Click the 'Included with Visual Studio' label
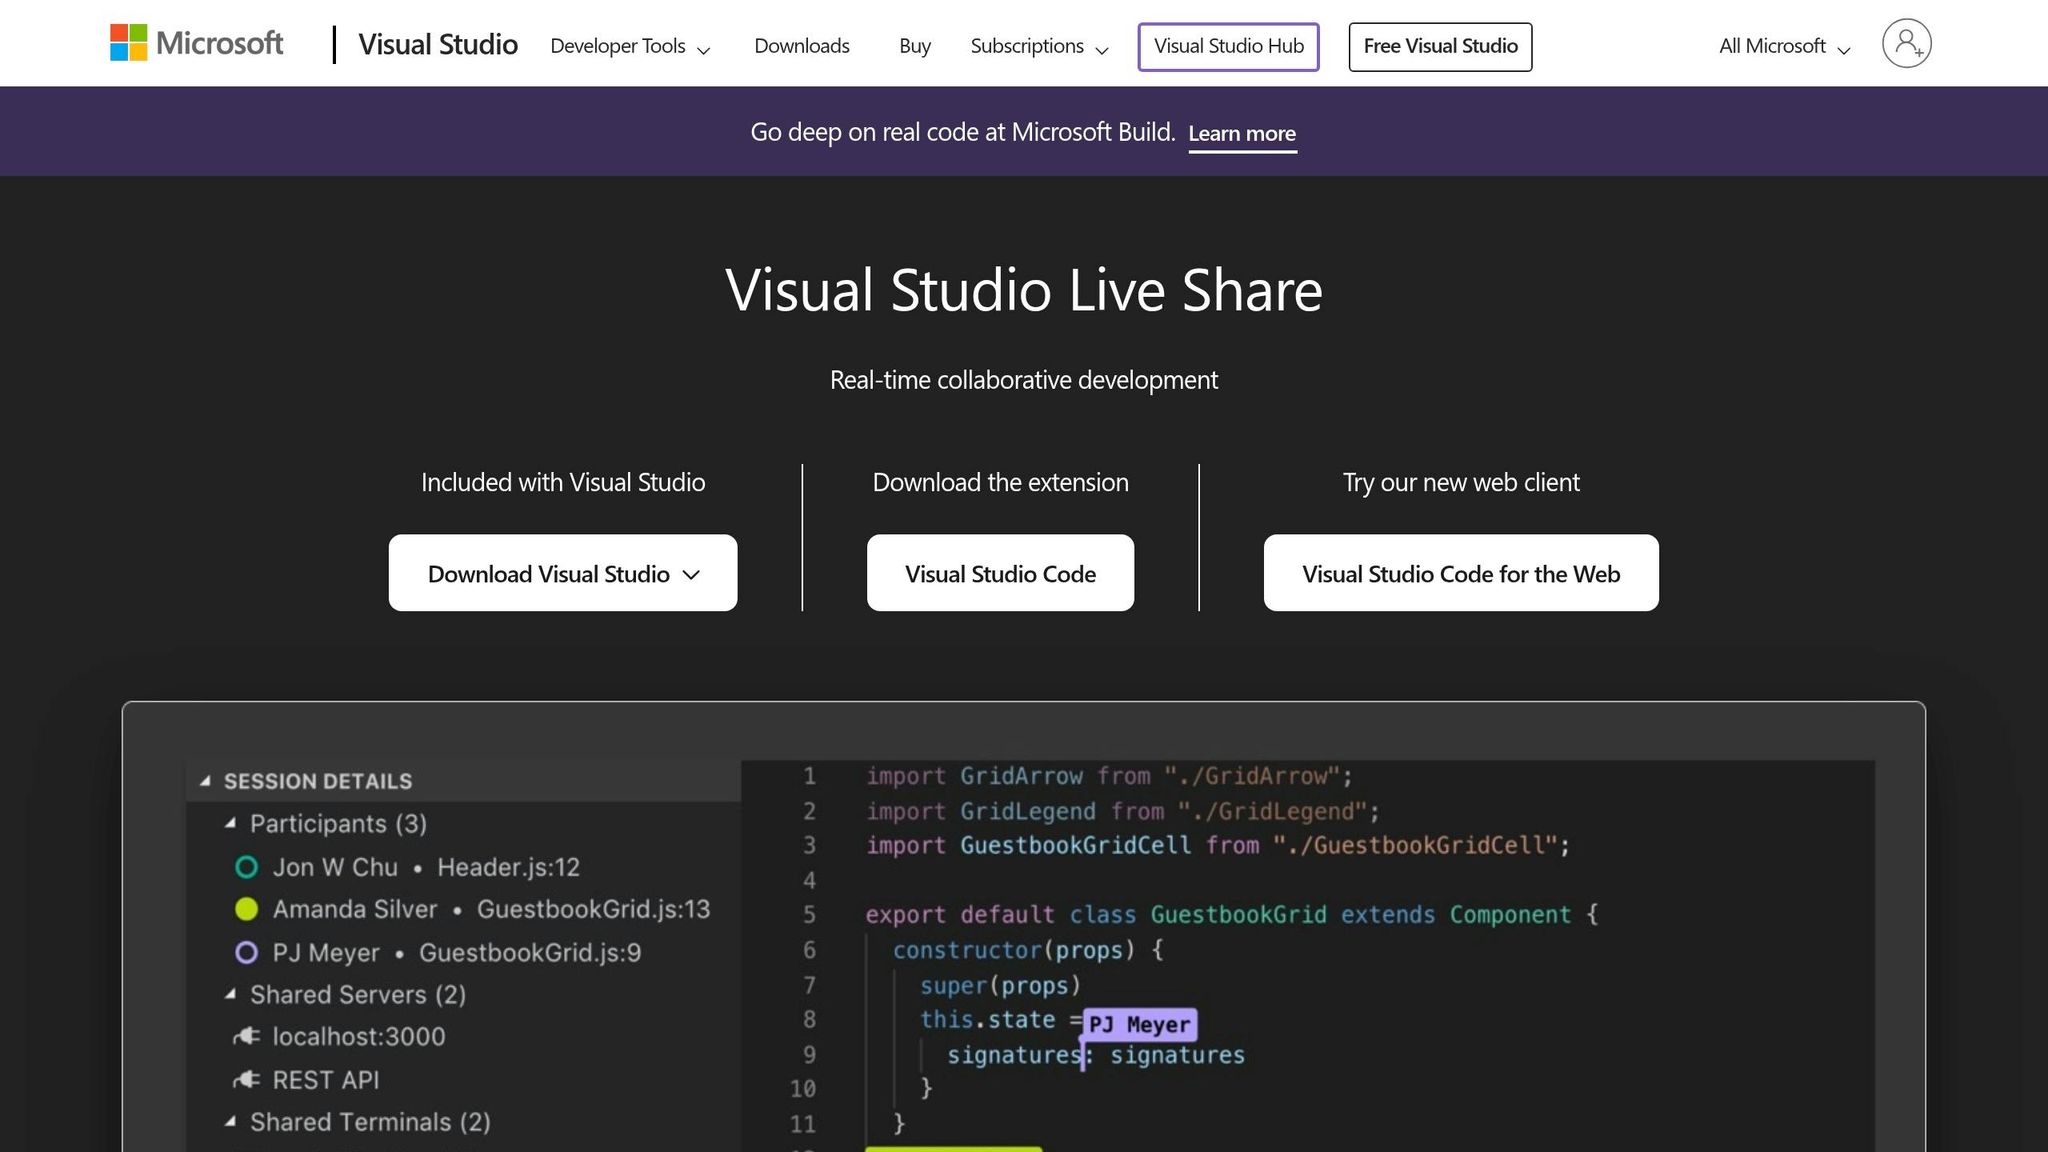The width and height of the screenshot is (2048, 1152). pyautogui.click(x=563, y=482)
